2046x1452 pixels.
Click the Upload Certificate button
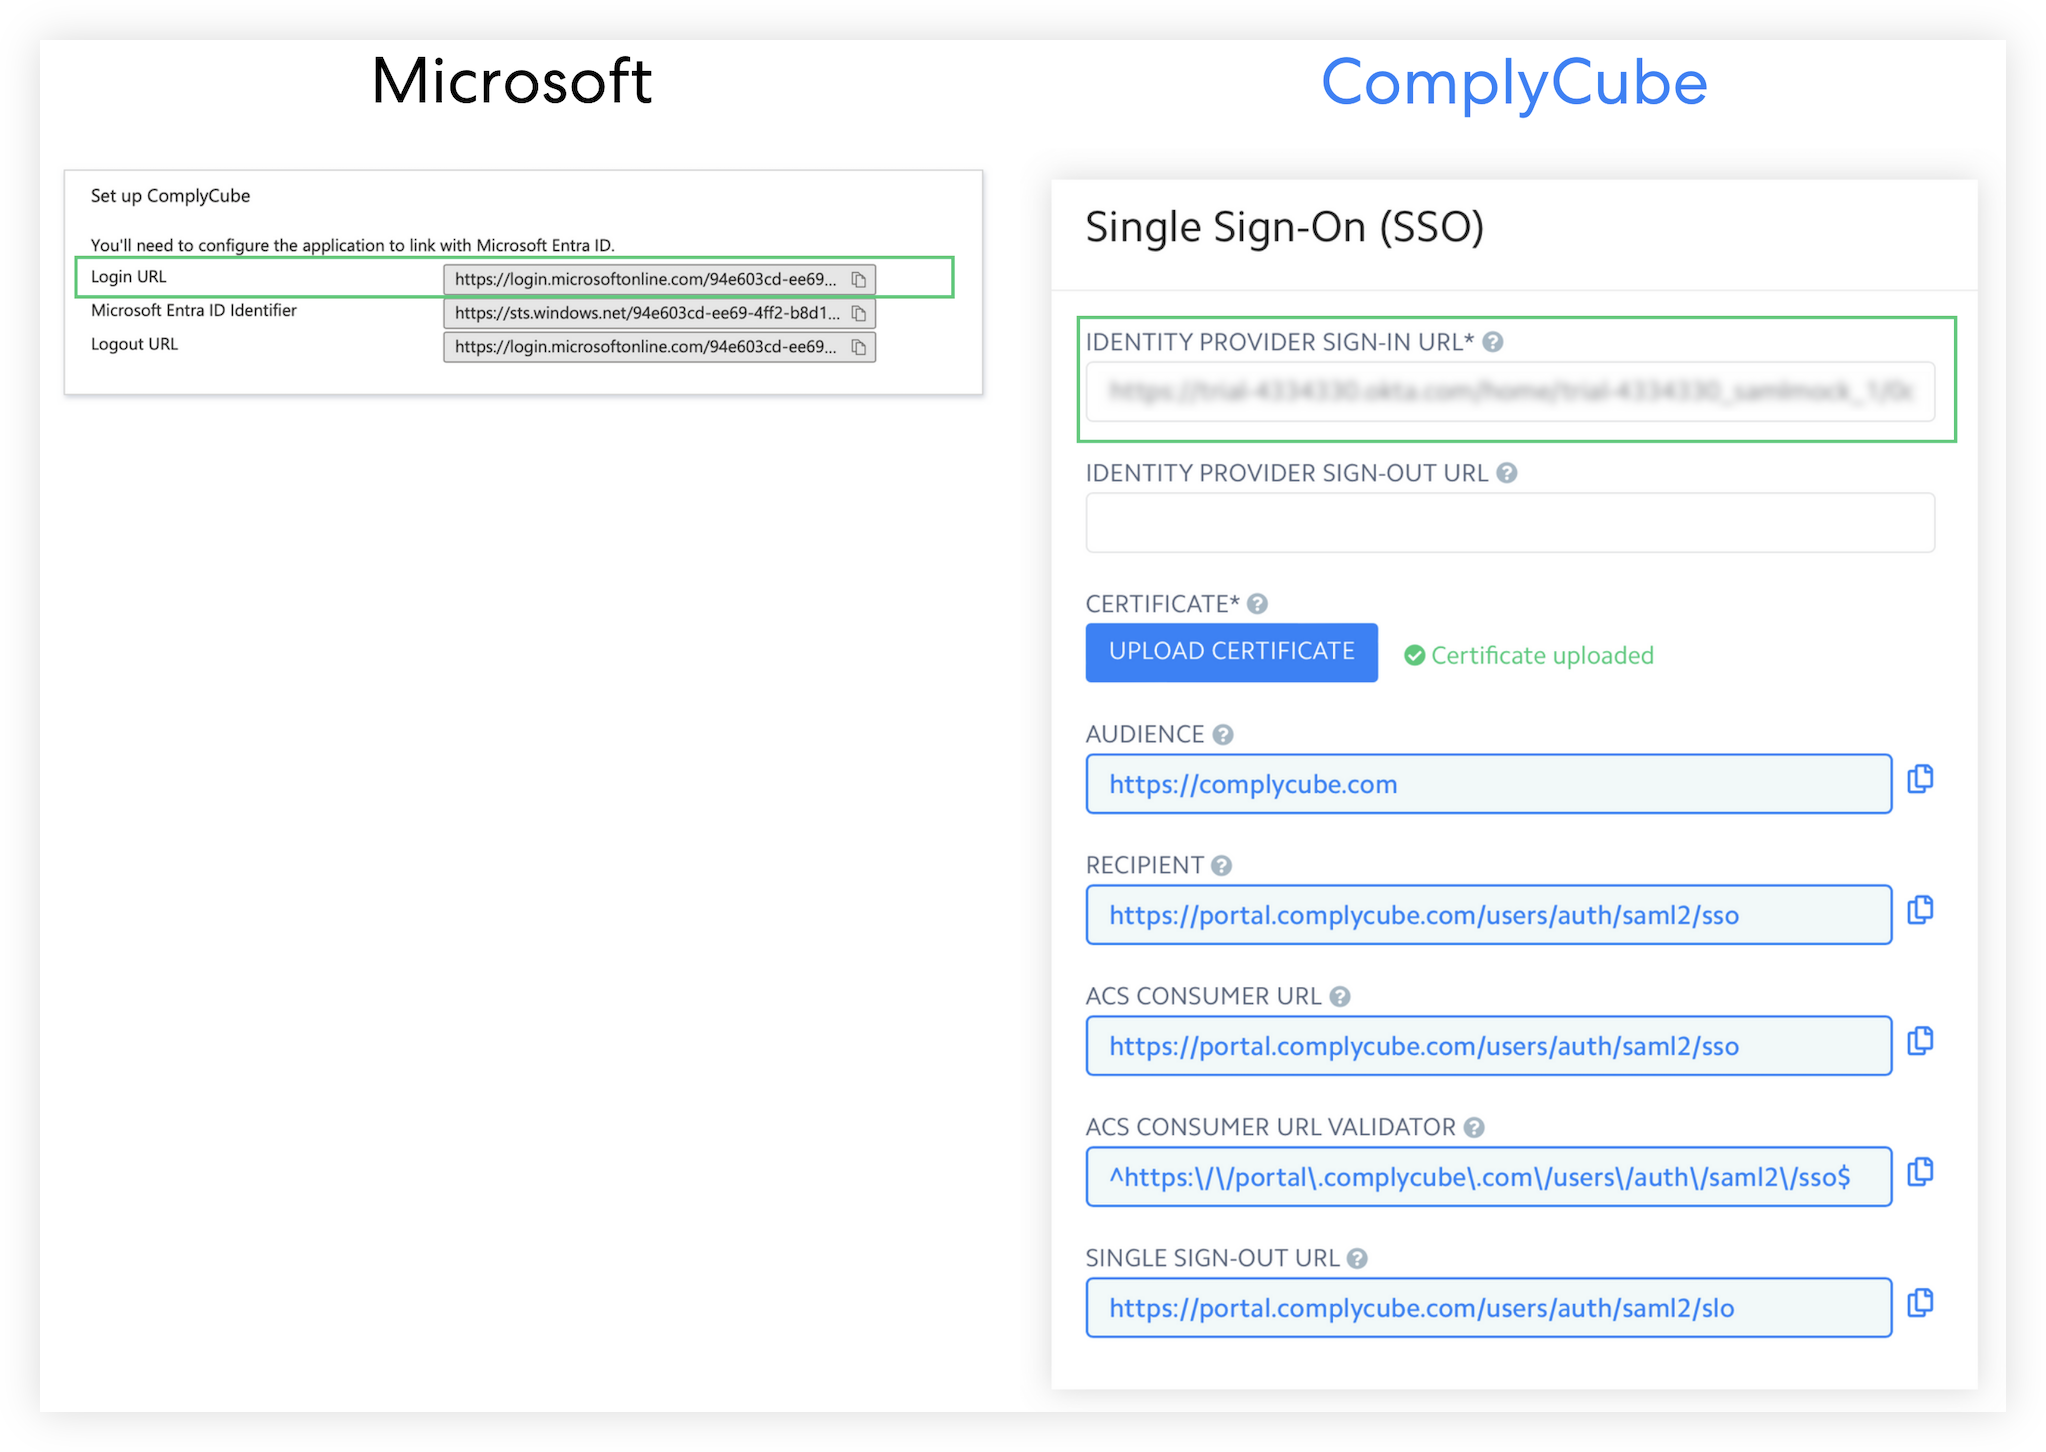tap(1231, 652)
